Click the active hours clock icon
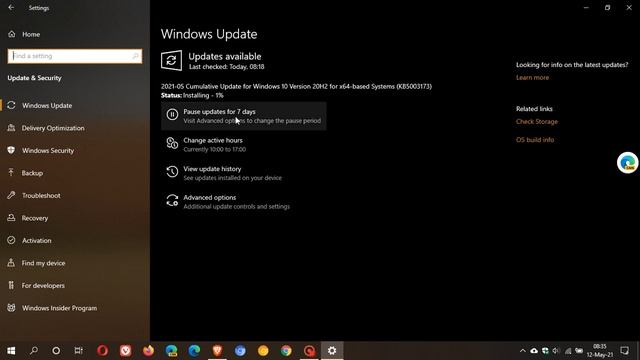 172,143
